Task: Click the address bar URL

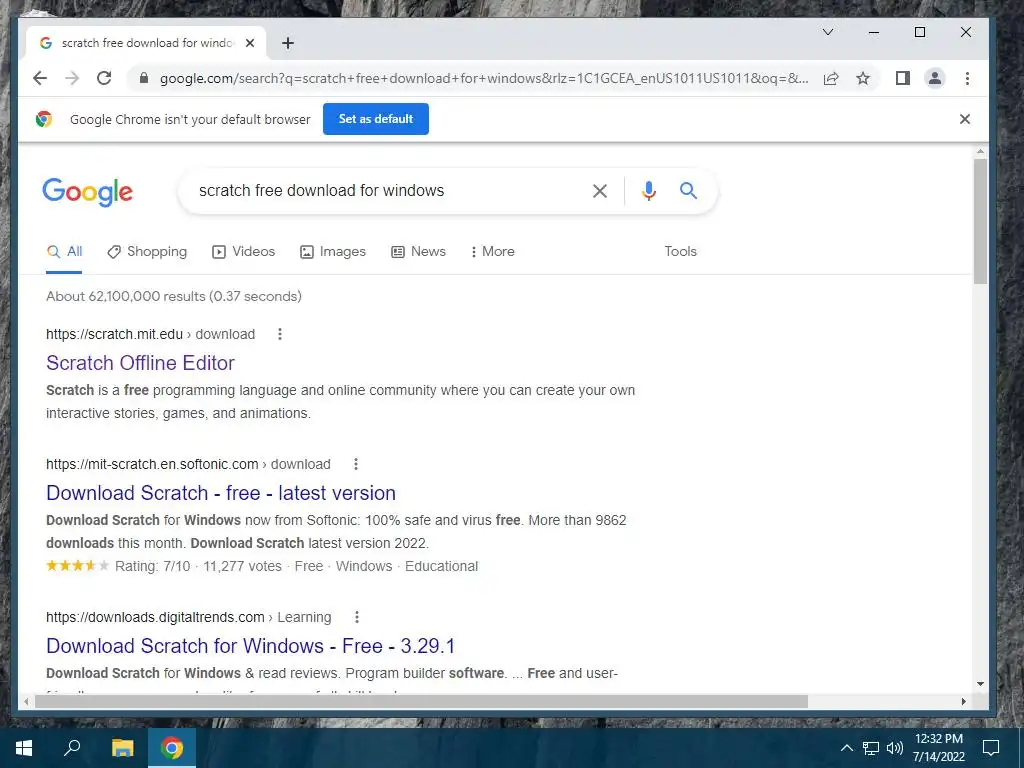Action: [x=484, y=78]
